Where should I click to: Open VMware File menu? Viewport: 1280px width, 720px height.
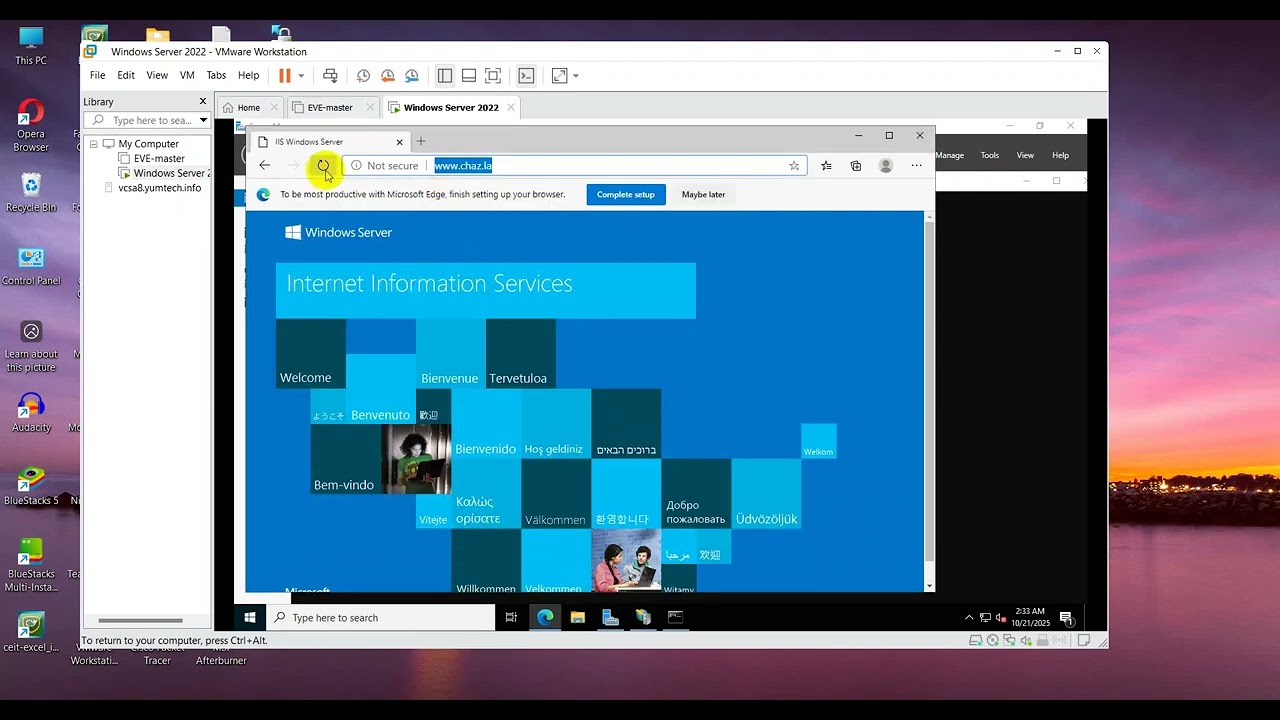97,75
